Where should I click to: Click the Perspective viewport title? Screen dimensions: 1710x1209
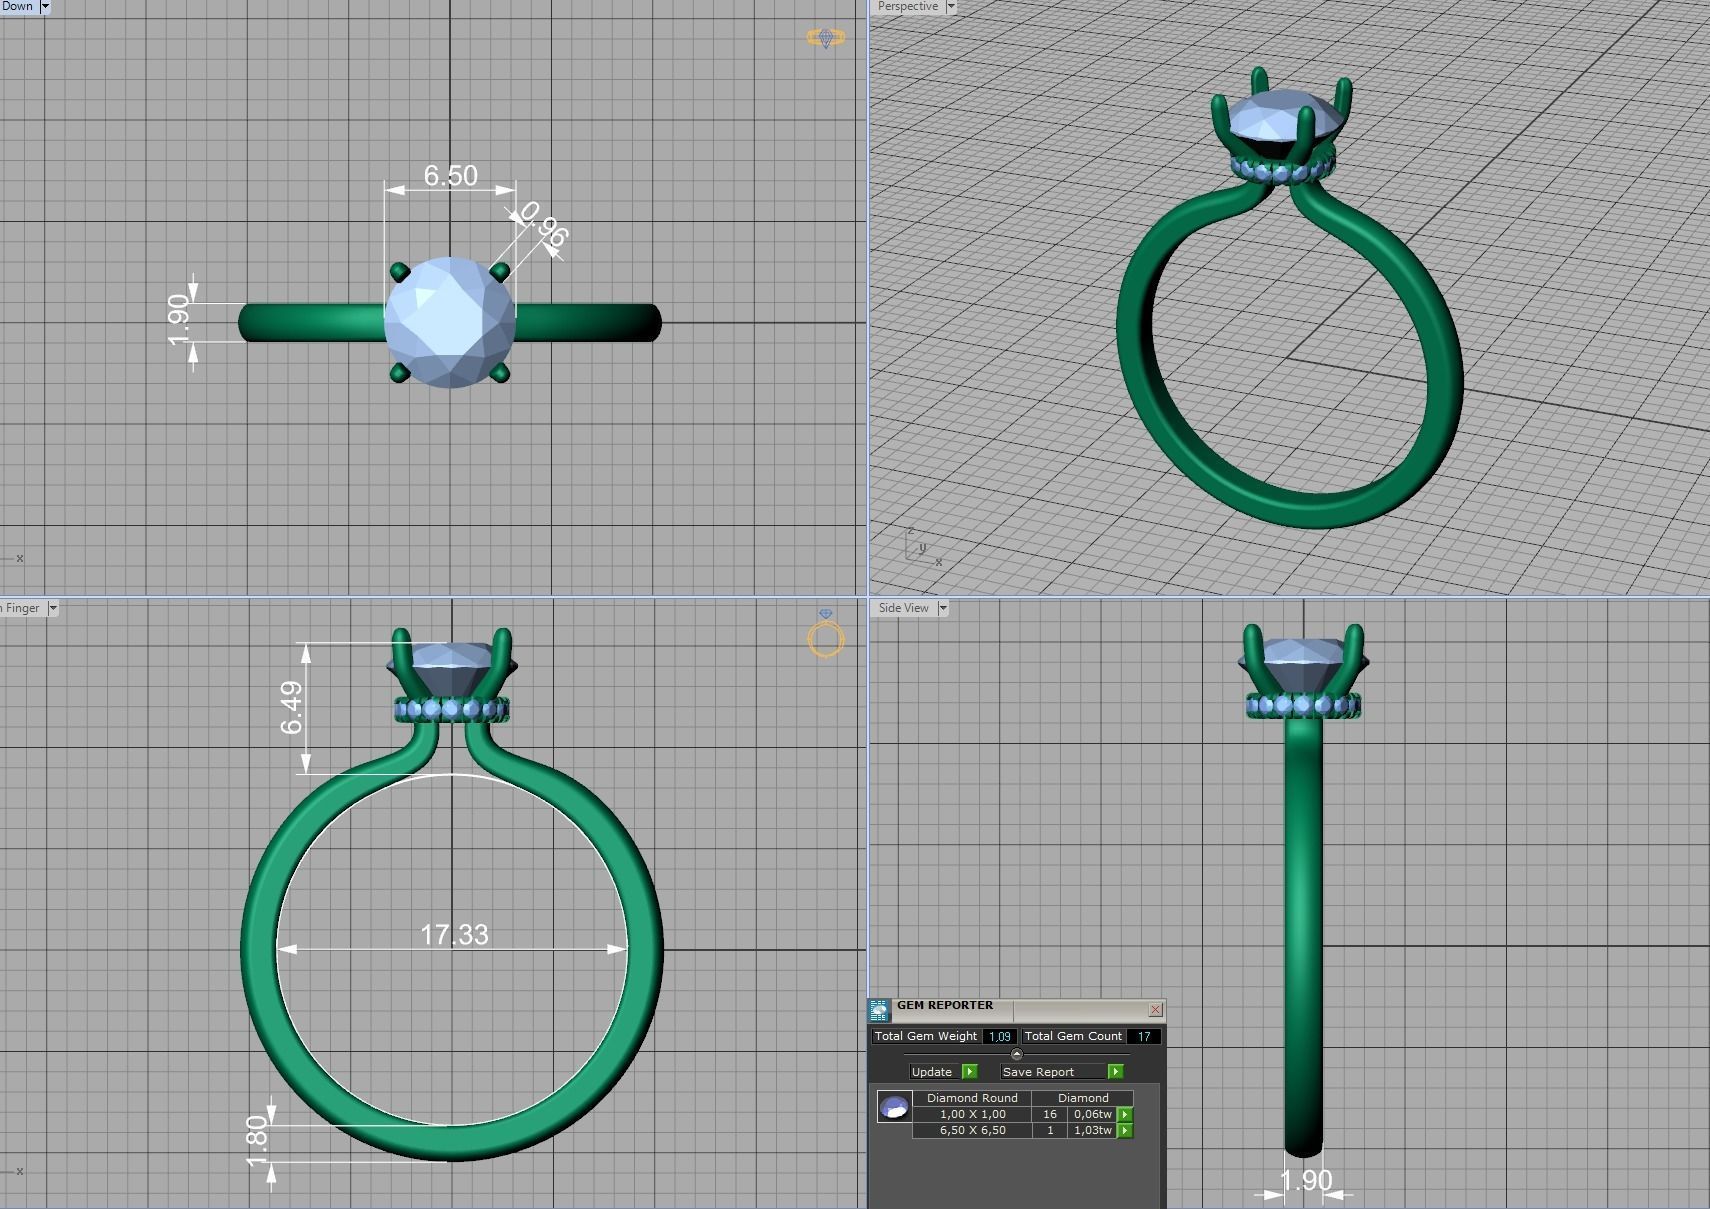coord(908,6)
